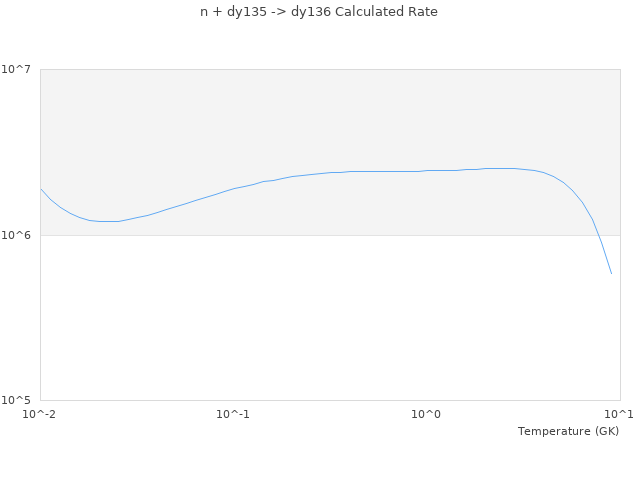
Task: Click the 10^1 x-axis tick label
Action: click(619, 414)
